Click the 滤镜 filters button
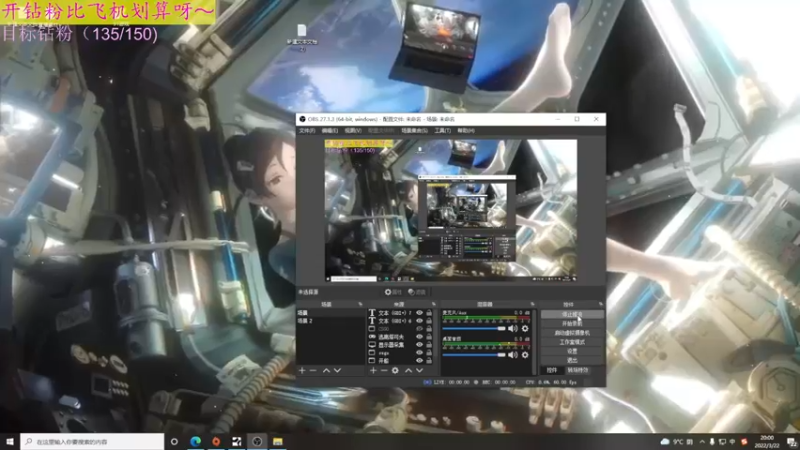 [x=417, y=292]
